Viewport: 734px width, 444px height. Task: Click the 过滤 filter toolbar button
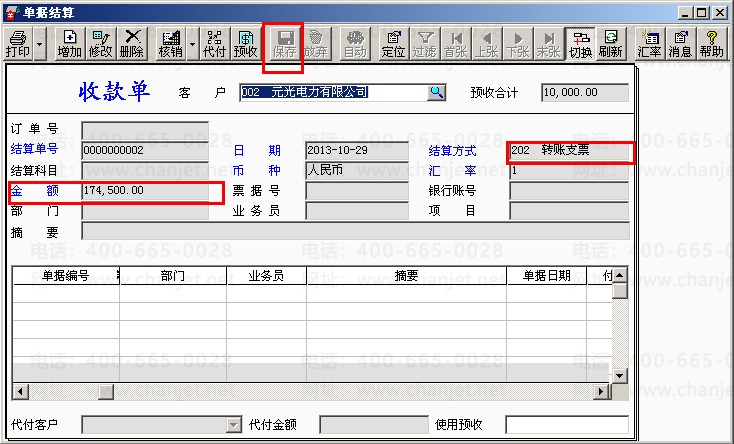(x=425, y=44)
